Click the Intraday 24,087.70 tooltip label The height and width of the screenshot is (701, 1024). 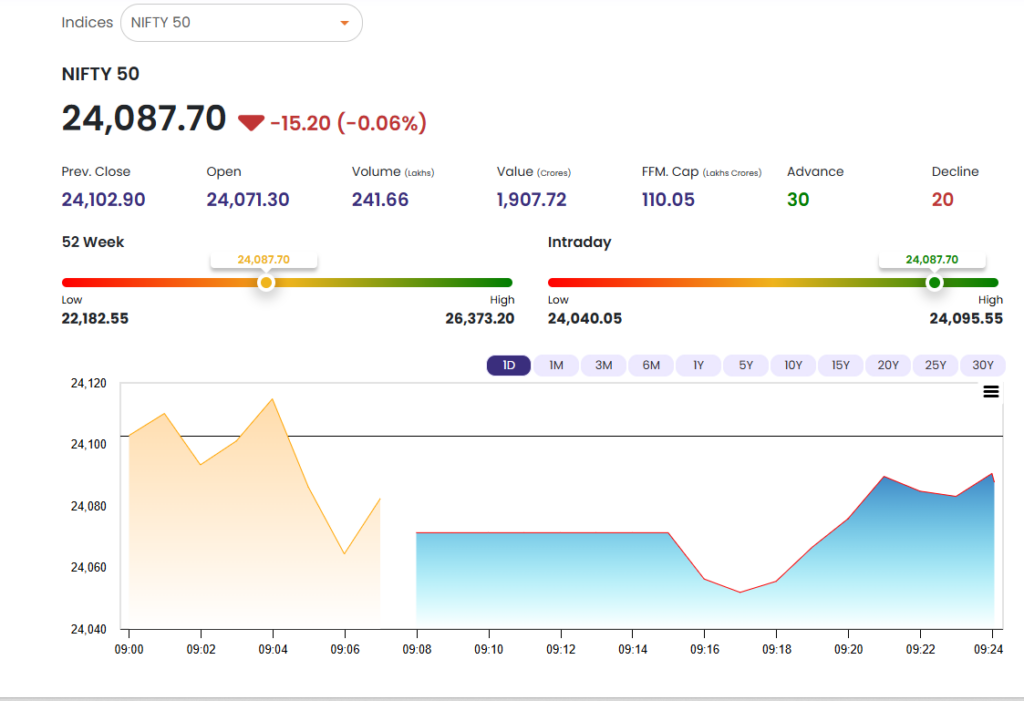point(932,260)
